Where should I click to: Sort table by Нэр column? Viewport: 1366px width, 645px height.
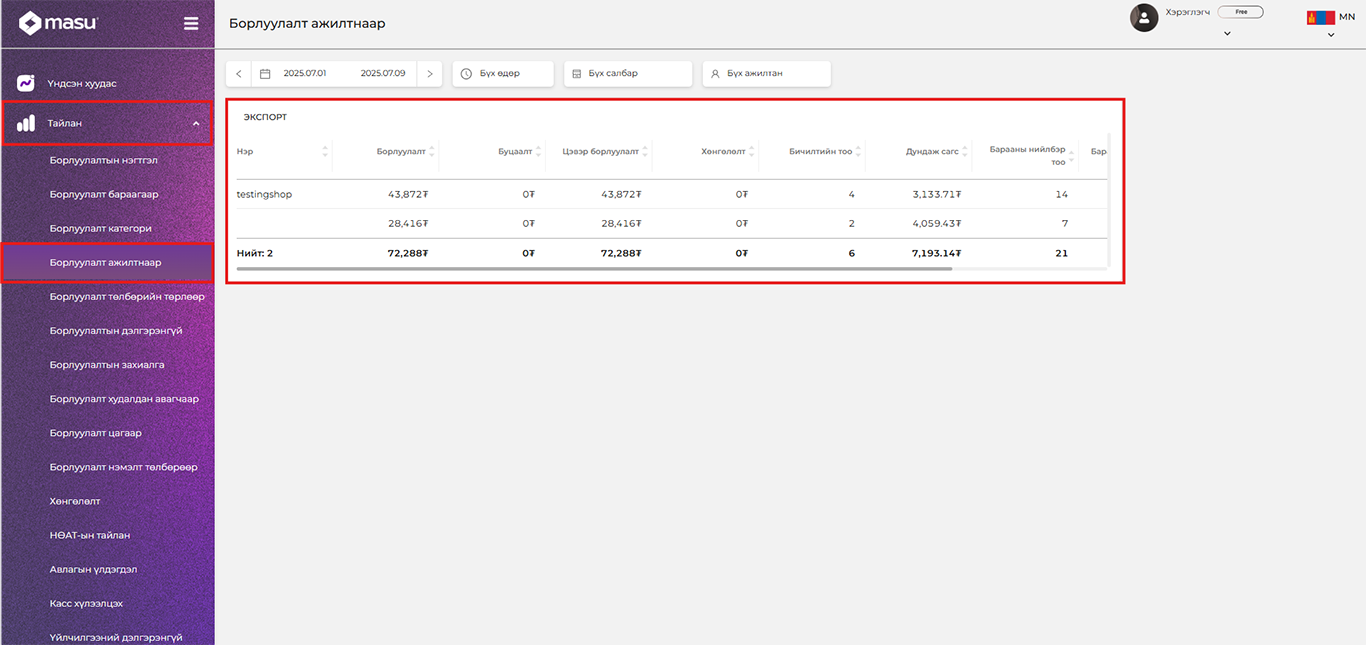point(325,152)
